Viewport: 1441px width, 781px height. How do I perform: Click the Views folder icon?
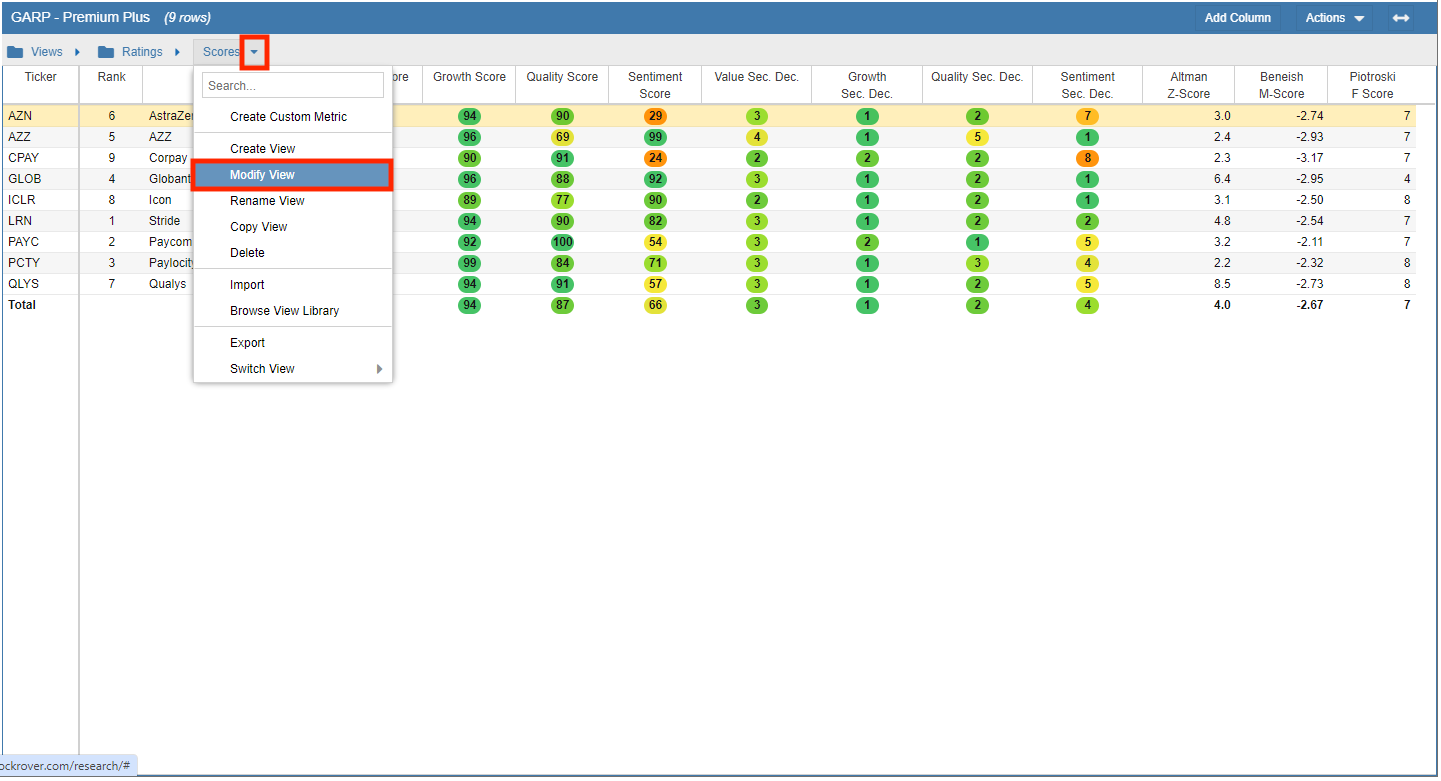pos(15,52)
